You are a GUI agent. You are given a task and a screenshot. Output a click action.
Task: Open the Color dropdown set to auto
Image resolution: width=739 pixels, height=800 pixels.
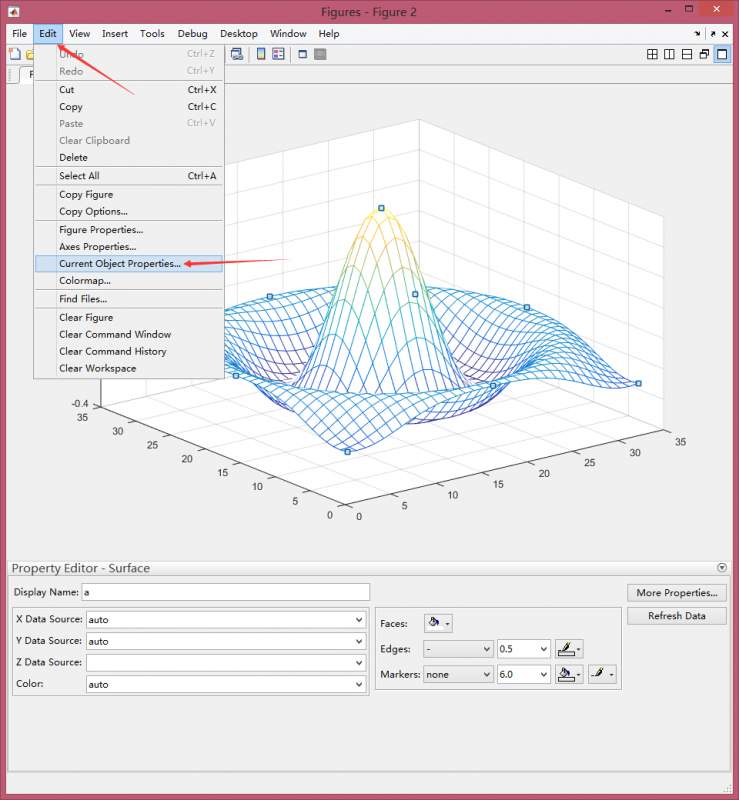point(226,684)
